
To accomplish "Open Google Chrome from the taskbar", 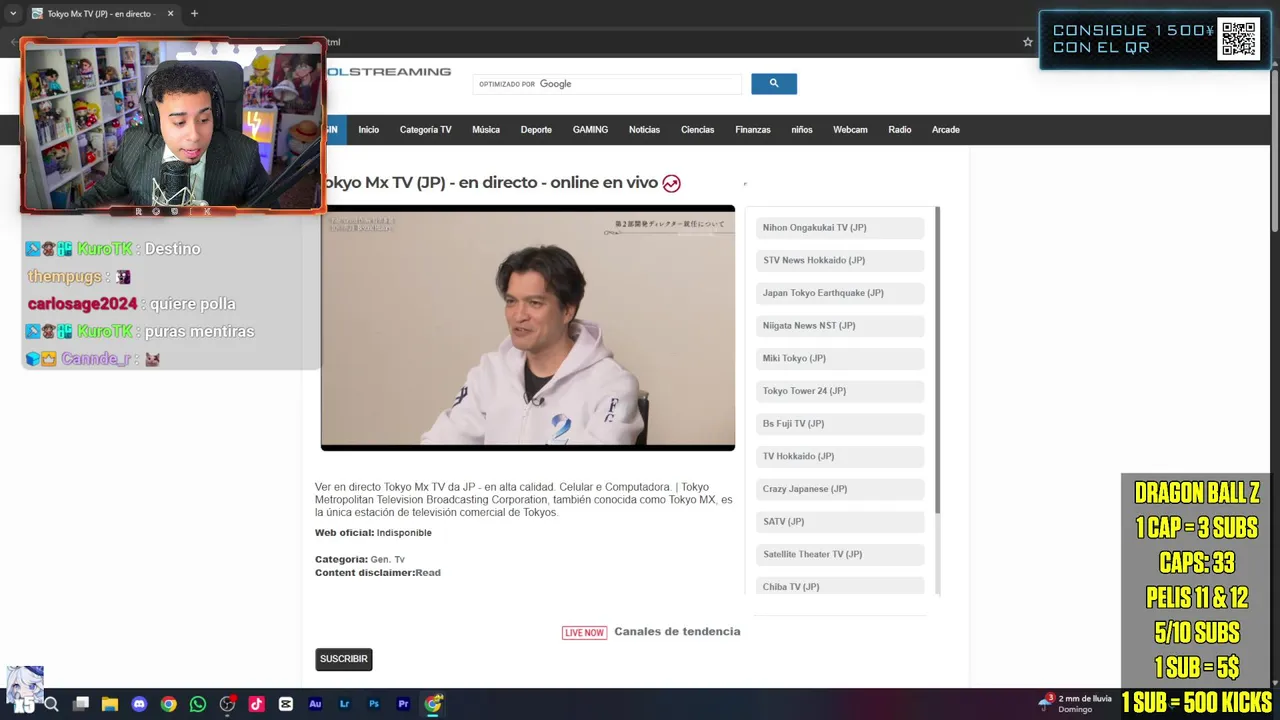I will [168, 704].
